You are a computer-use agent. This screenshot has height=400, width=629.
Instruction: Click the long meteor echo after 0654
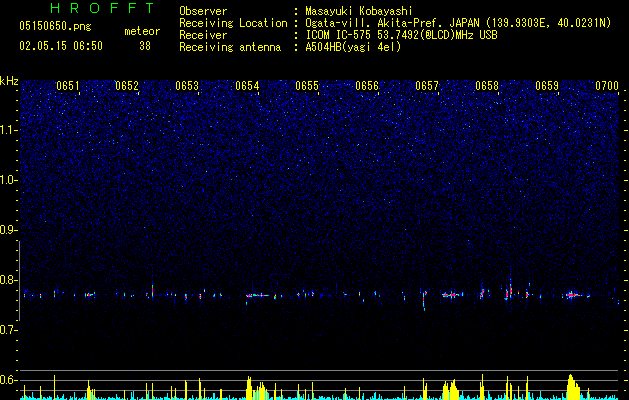pos(258,295)
